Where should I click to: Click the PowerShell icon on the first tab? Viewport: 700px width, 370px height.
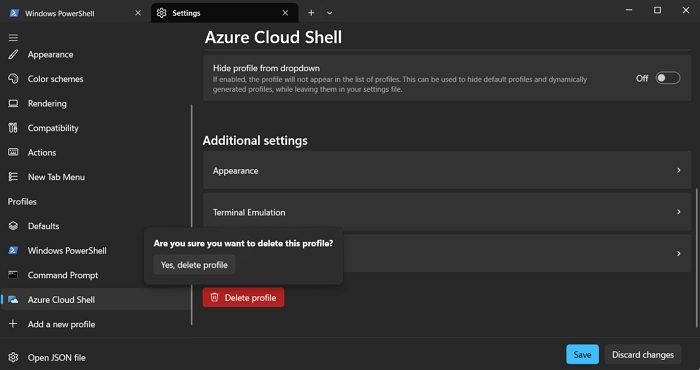[x=14, y=13]
